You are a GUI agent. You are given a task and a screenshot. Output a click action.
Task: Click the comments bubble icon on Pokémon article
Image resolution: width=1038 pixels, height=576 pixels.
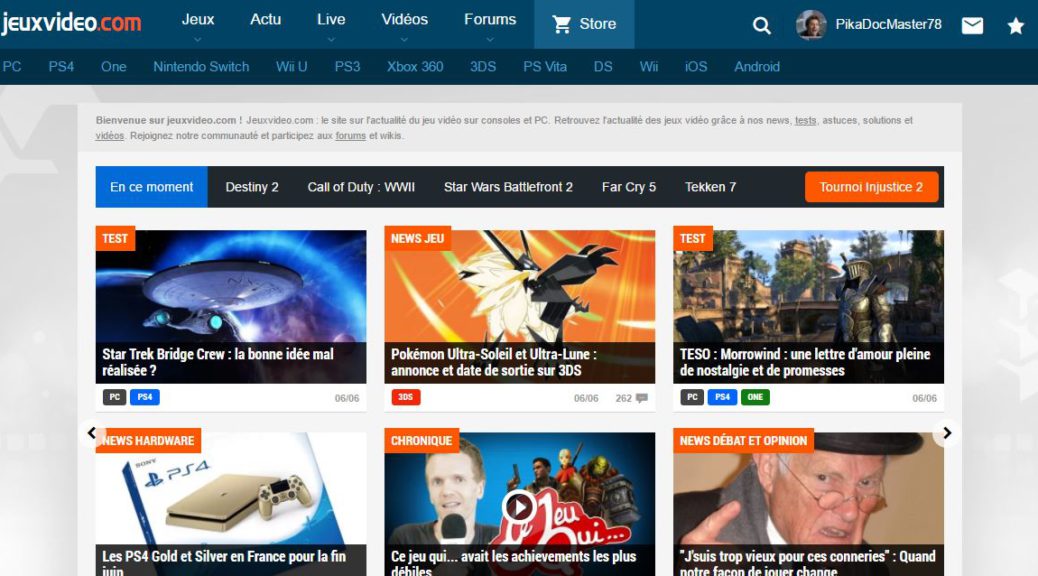[641, 398]
